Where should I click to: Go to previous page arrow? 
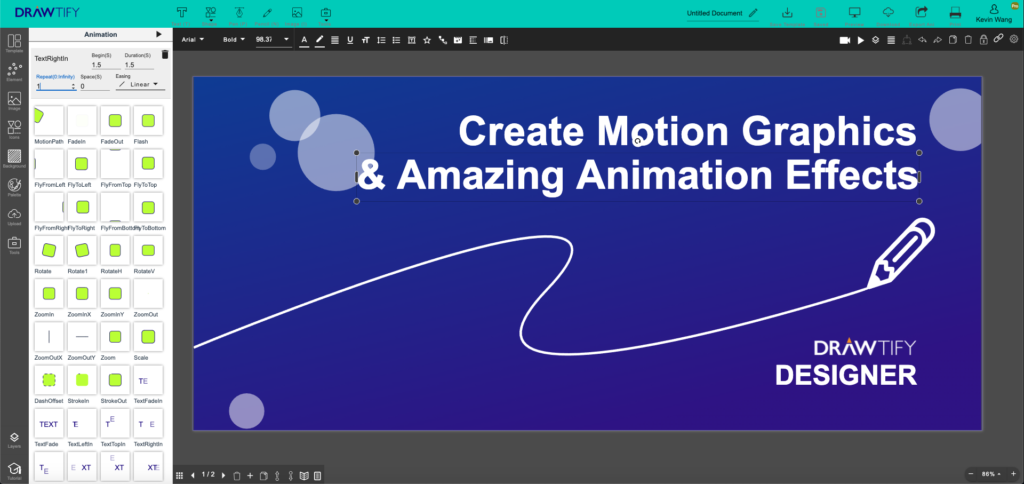click(x=193, y=475)
